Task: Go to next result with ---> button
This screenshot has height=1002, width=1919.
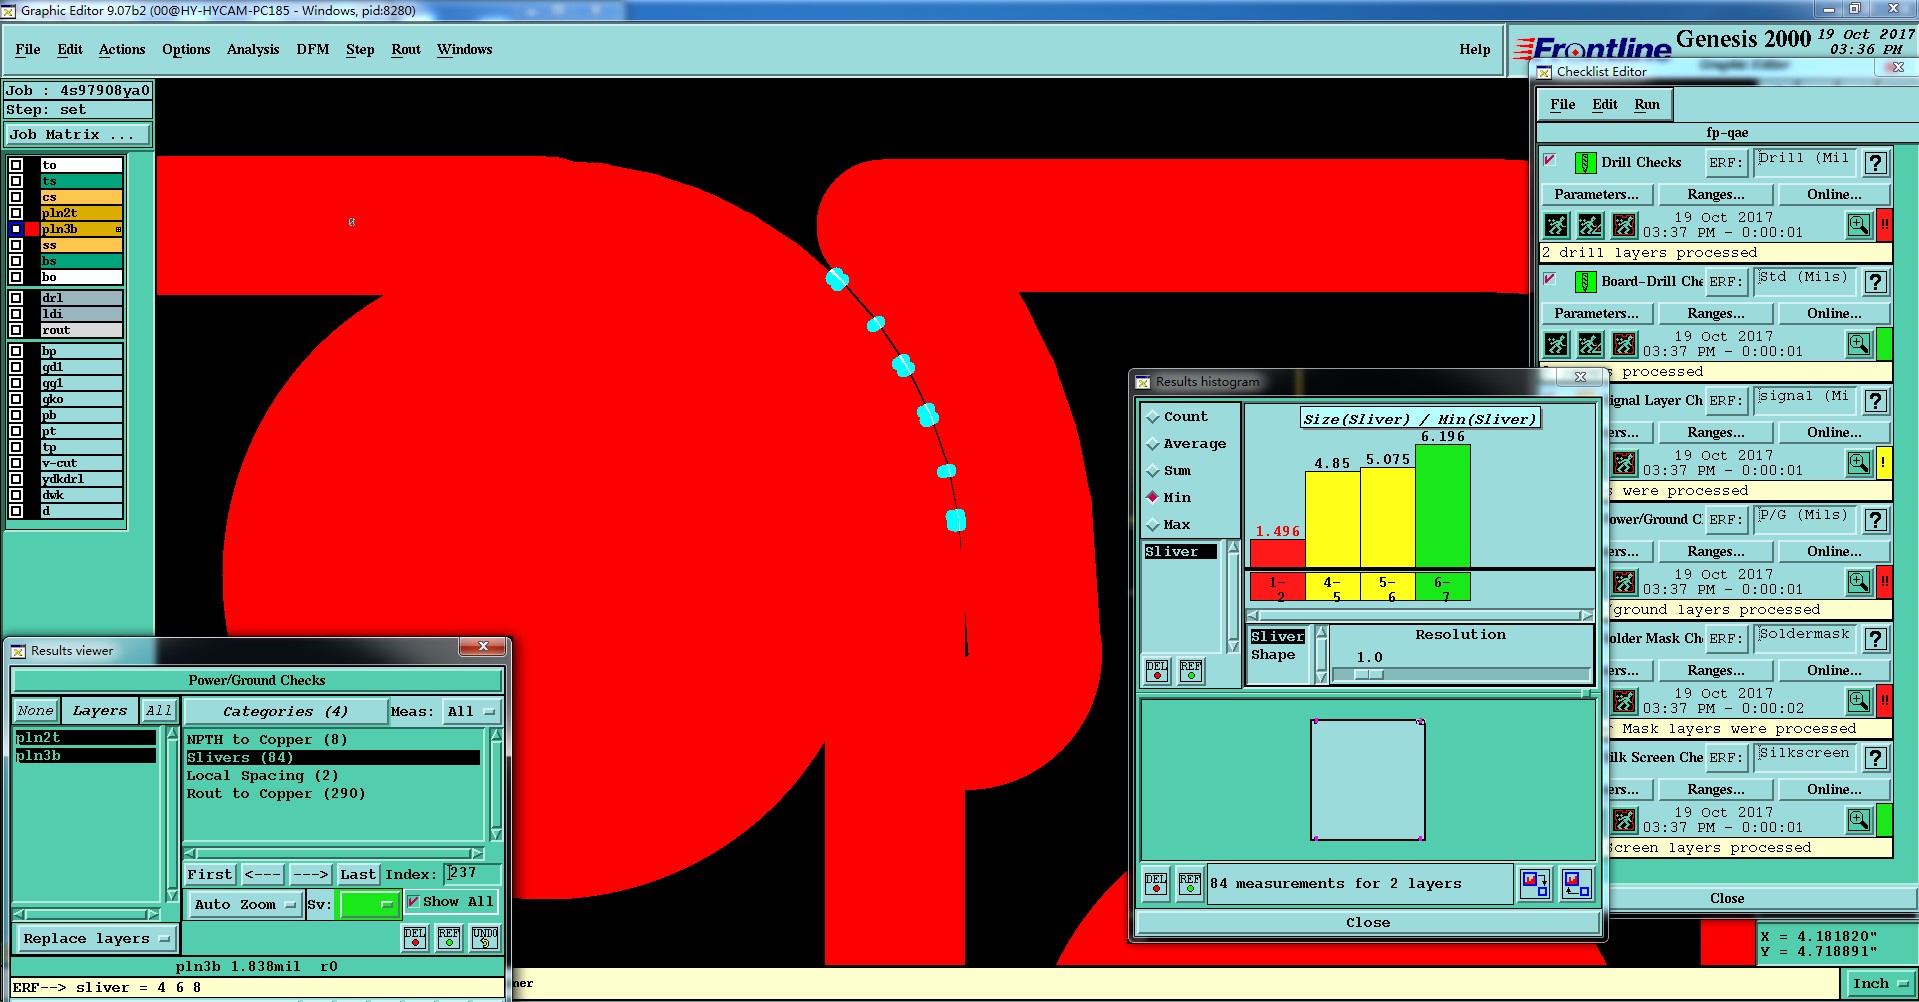Action: [x=311, y=875]
